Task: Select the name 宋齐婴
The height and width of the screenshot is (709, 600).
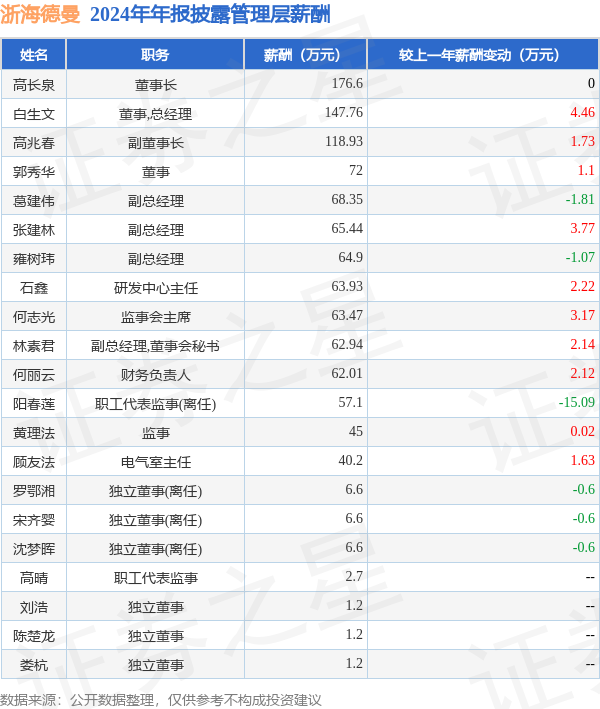Action: click(x=34, y=519)
